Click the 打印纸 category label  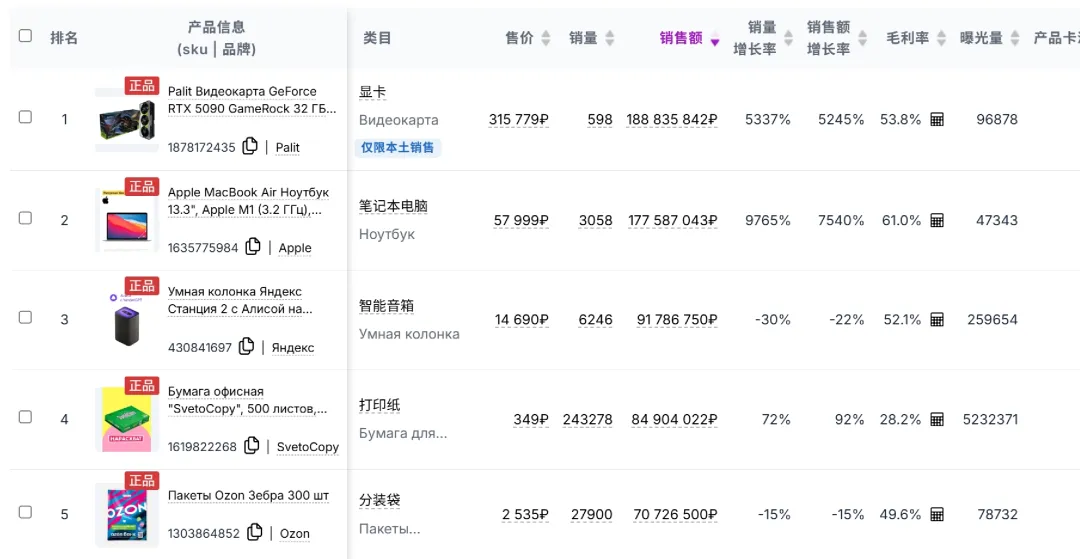point(380,405)
